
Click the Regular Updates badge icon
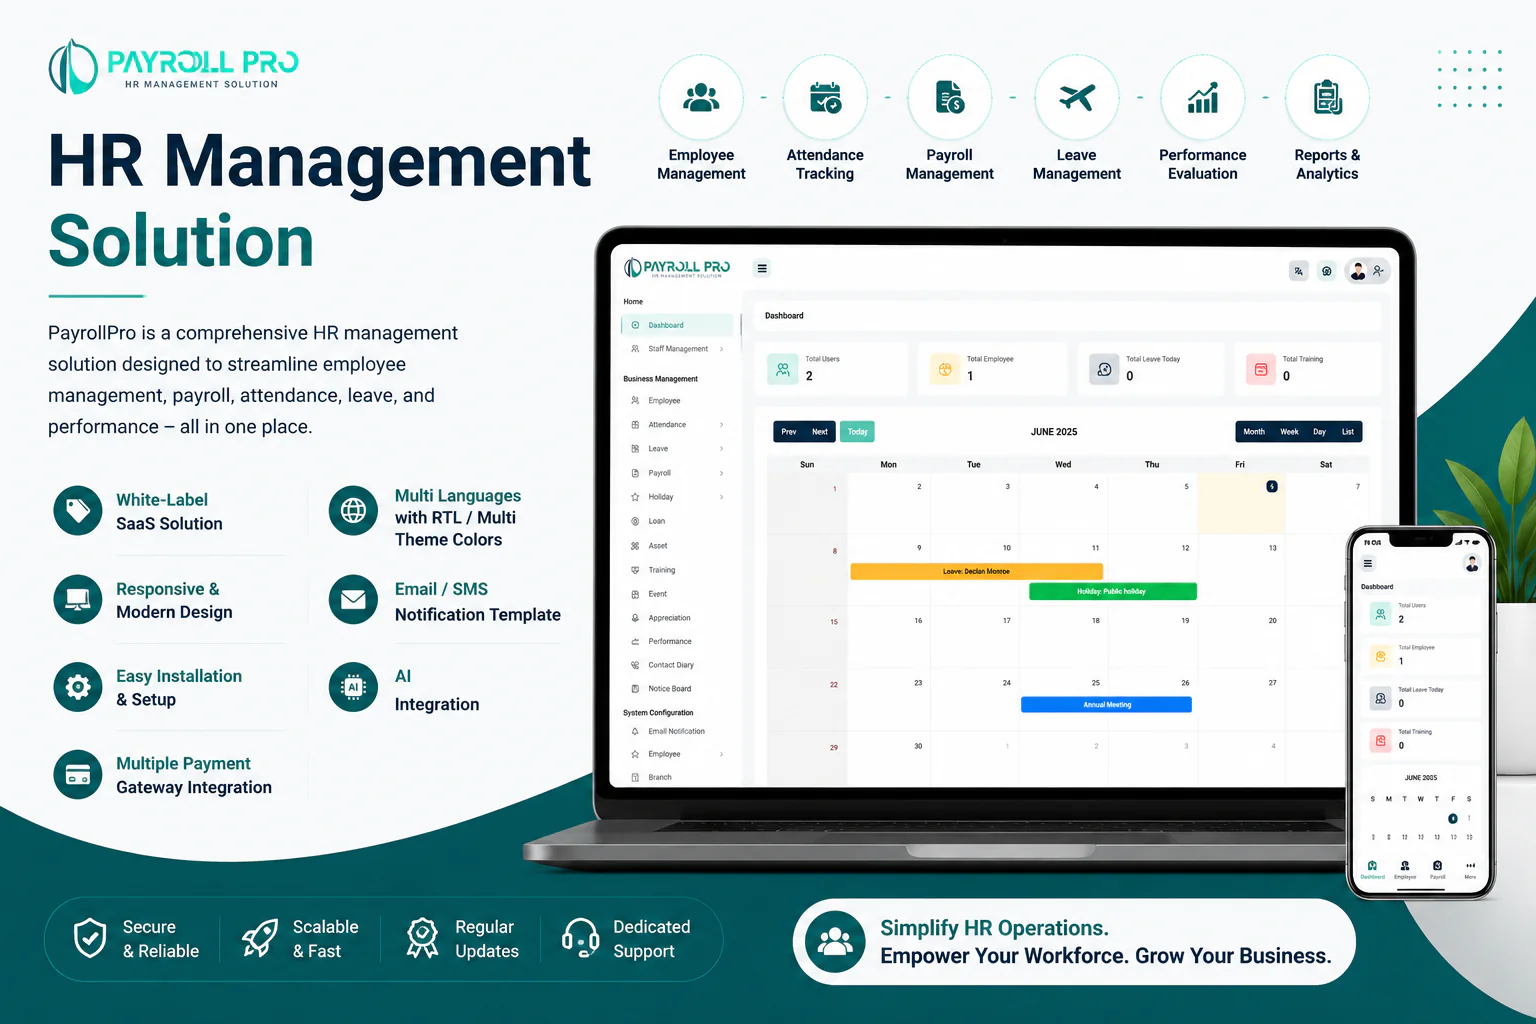click(422, 938)
